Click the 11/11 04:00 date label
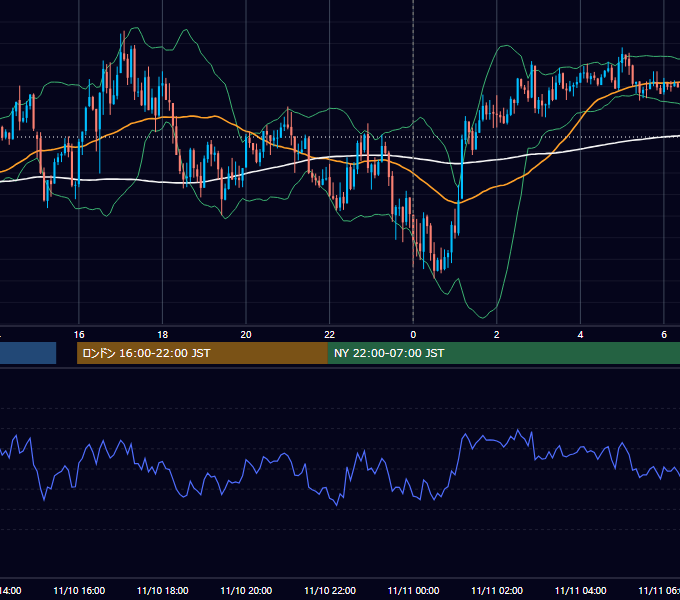This screenshot has height=600, width=680. pos(581,591)
